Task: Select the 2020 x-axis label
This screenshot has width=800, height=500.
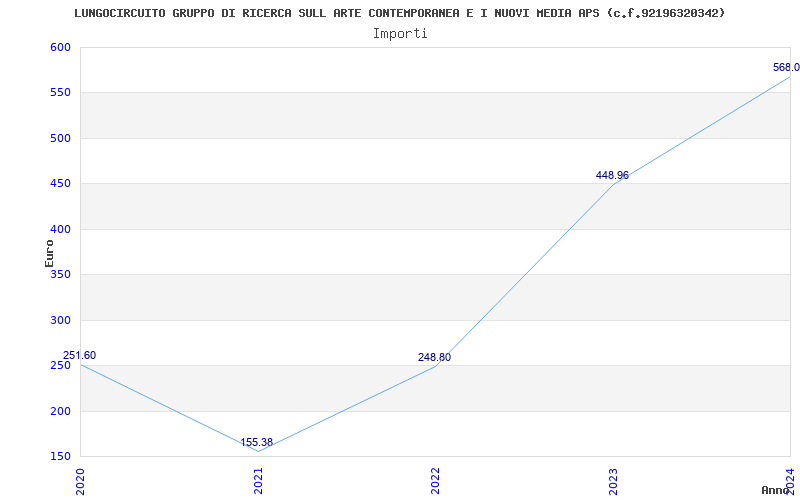Action: [x=80, y=481]
